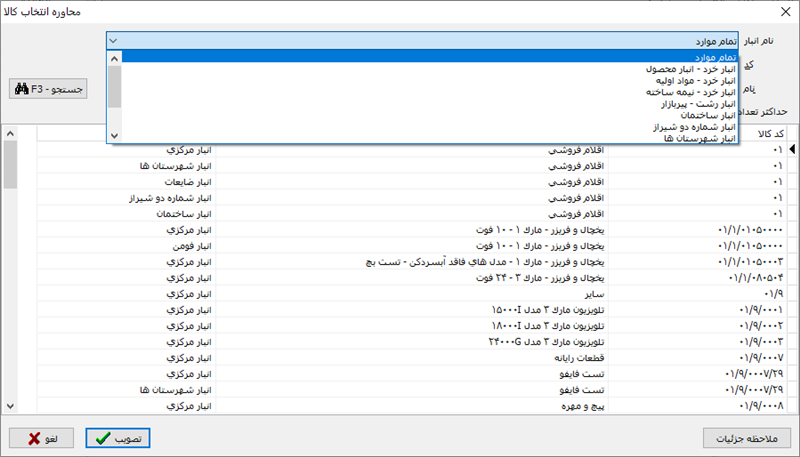Click red X on لغو button
This screenshot has width=800, height=457.
point(34,439)
